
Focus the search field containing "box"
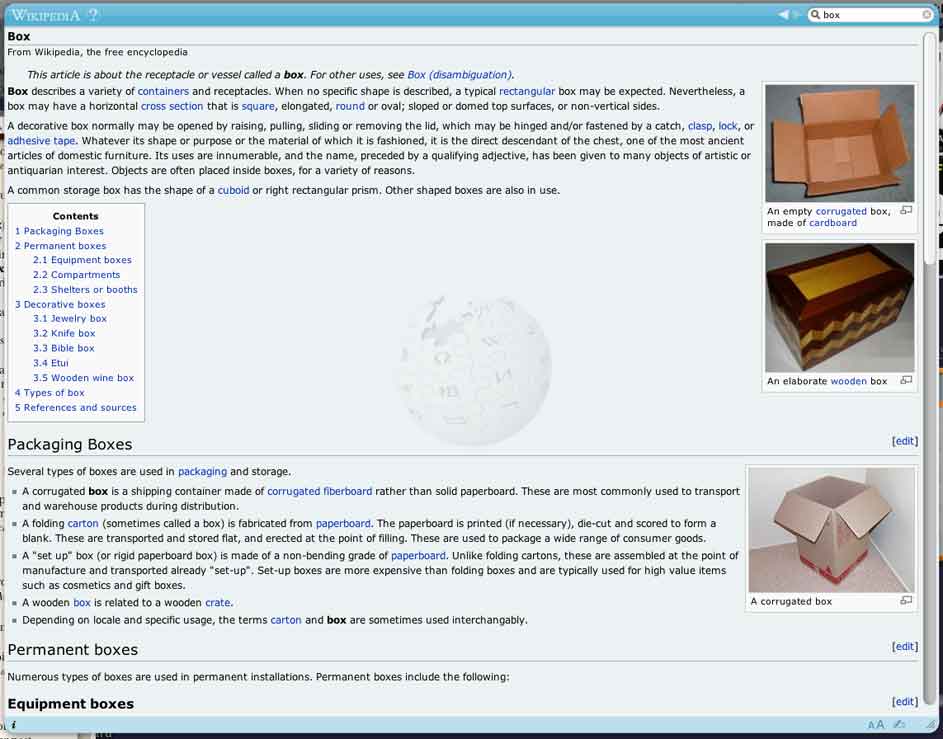point(871,14)
